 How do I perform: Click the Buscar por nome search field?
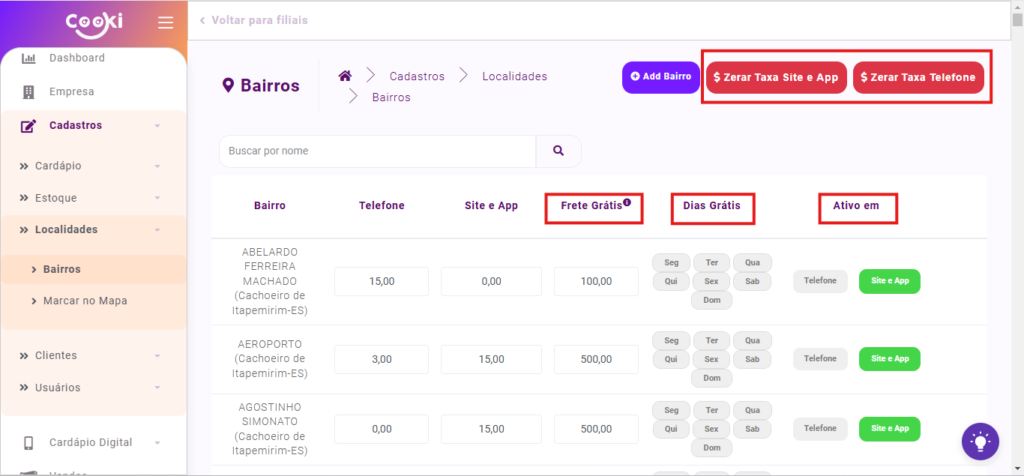[x=377, y=151]
